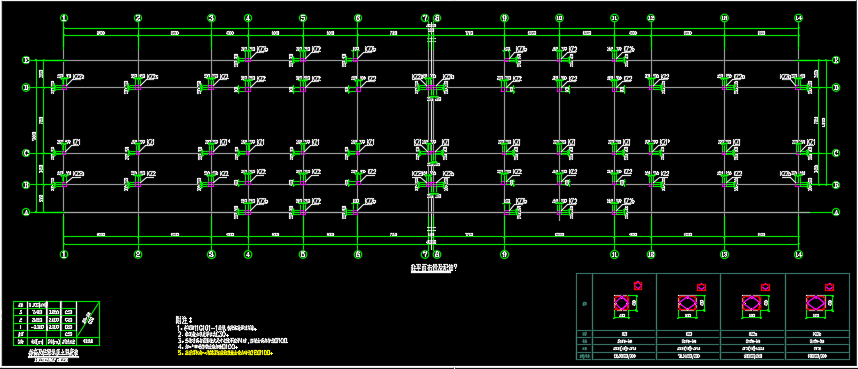Click right-side axis bubble E

coord(835,60)
